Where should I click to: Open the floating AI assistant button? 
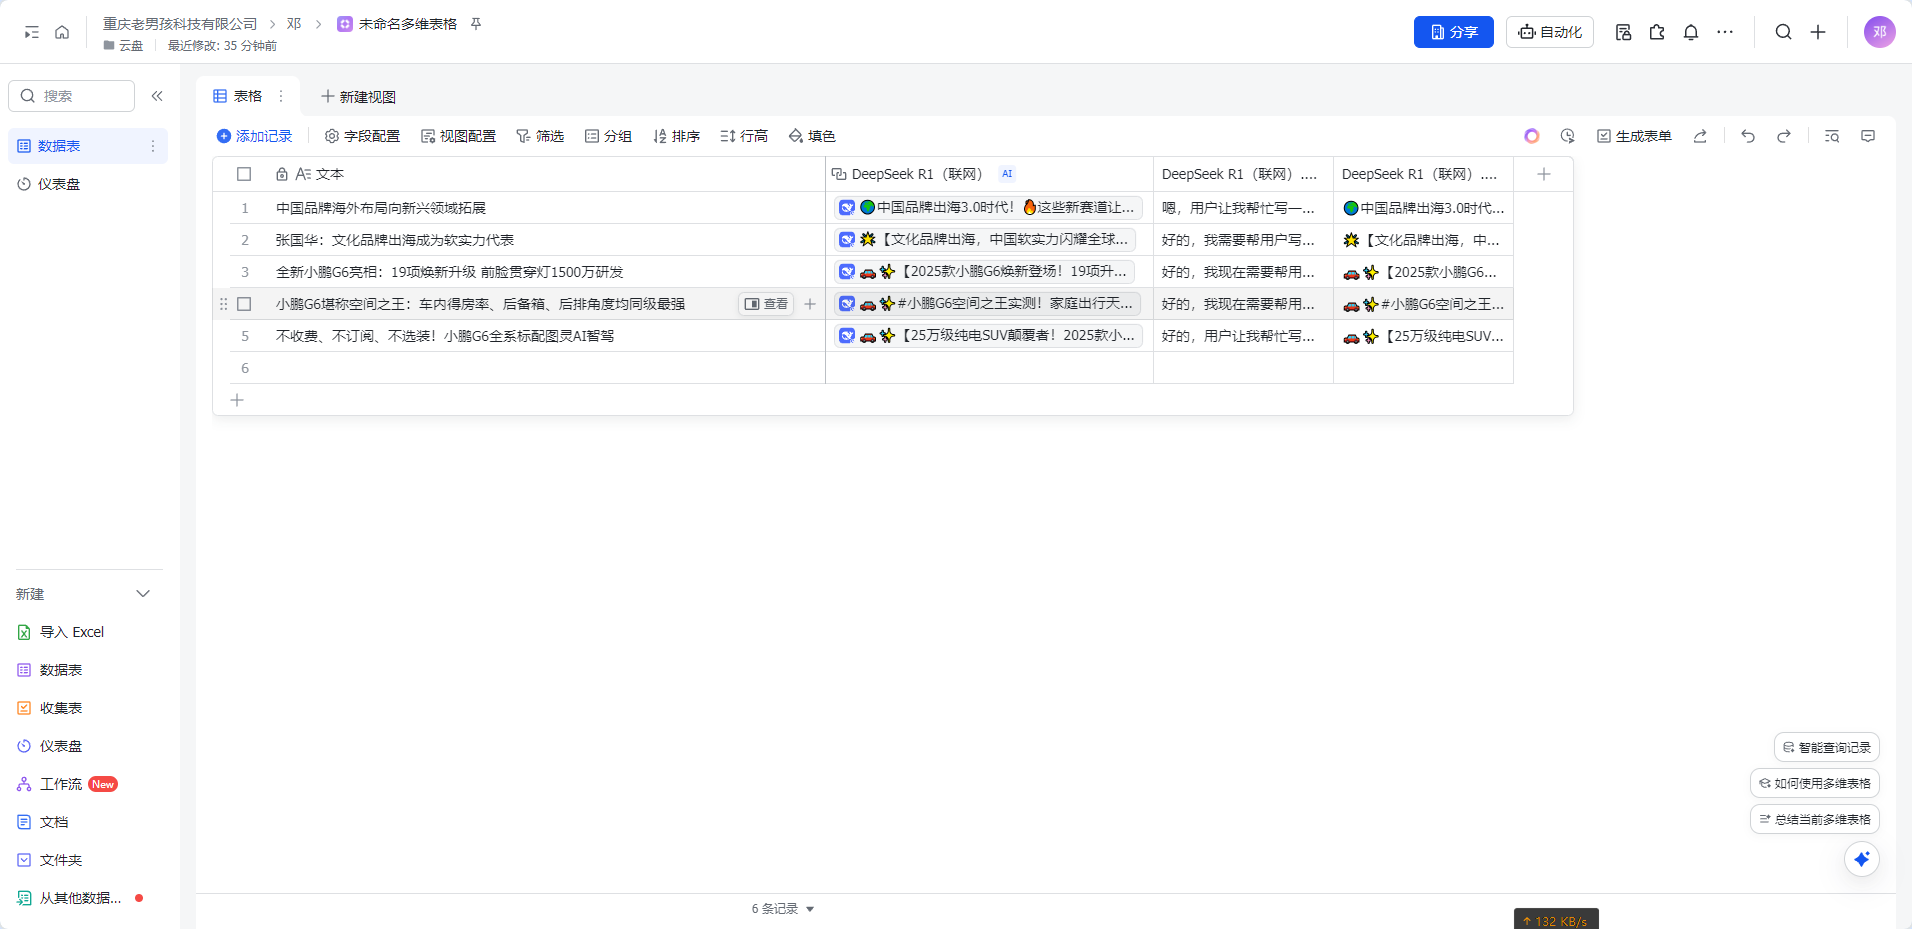tap(1861, 859)
